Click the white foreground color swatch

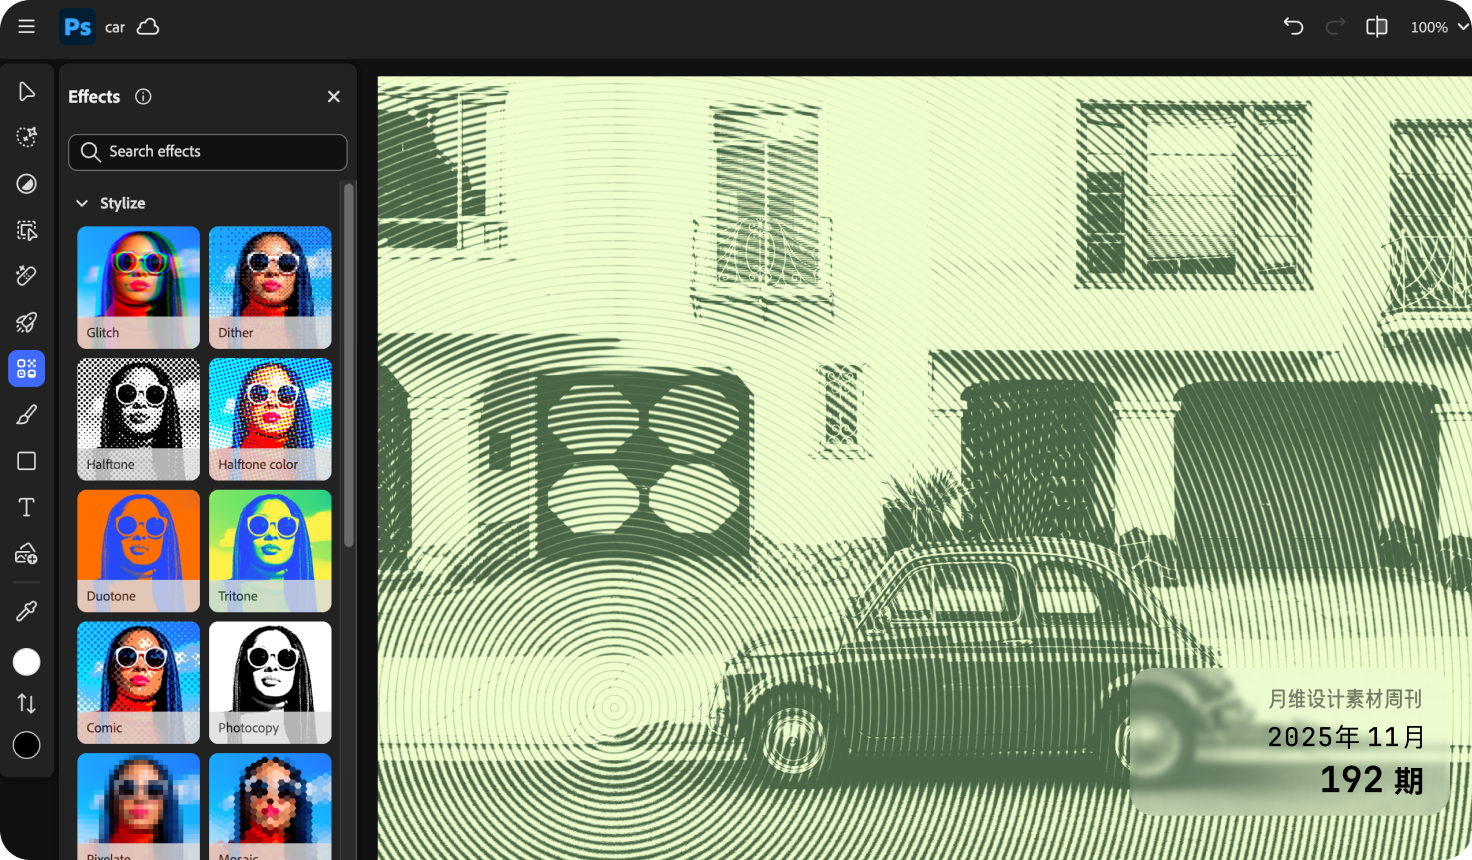point(27,662)
